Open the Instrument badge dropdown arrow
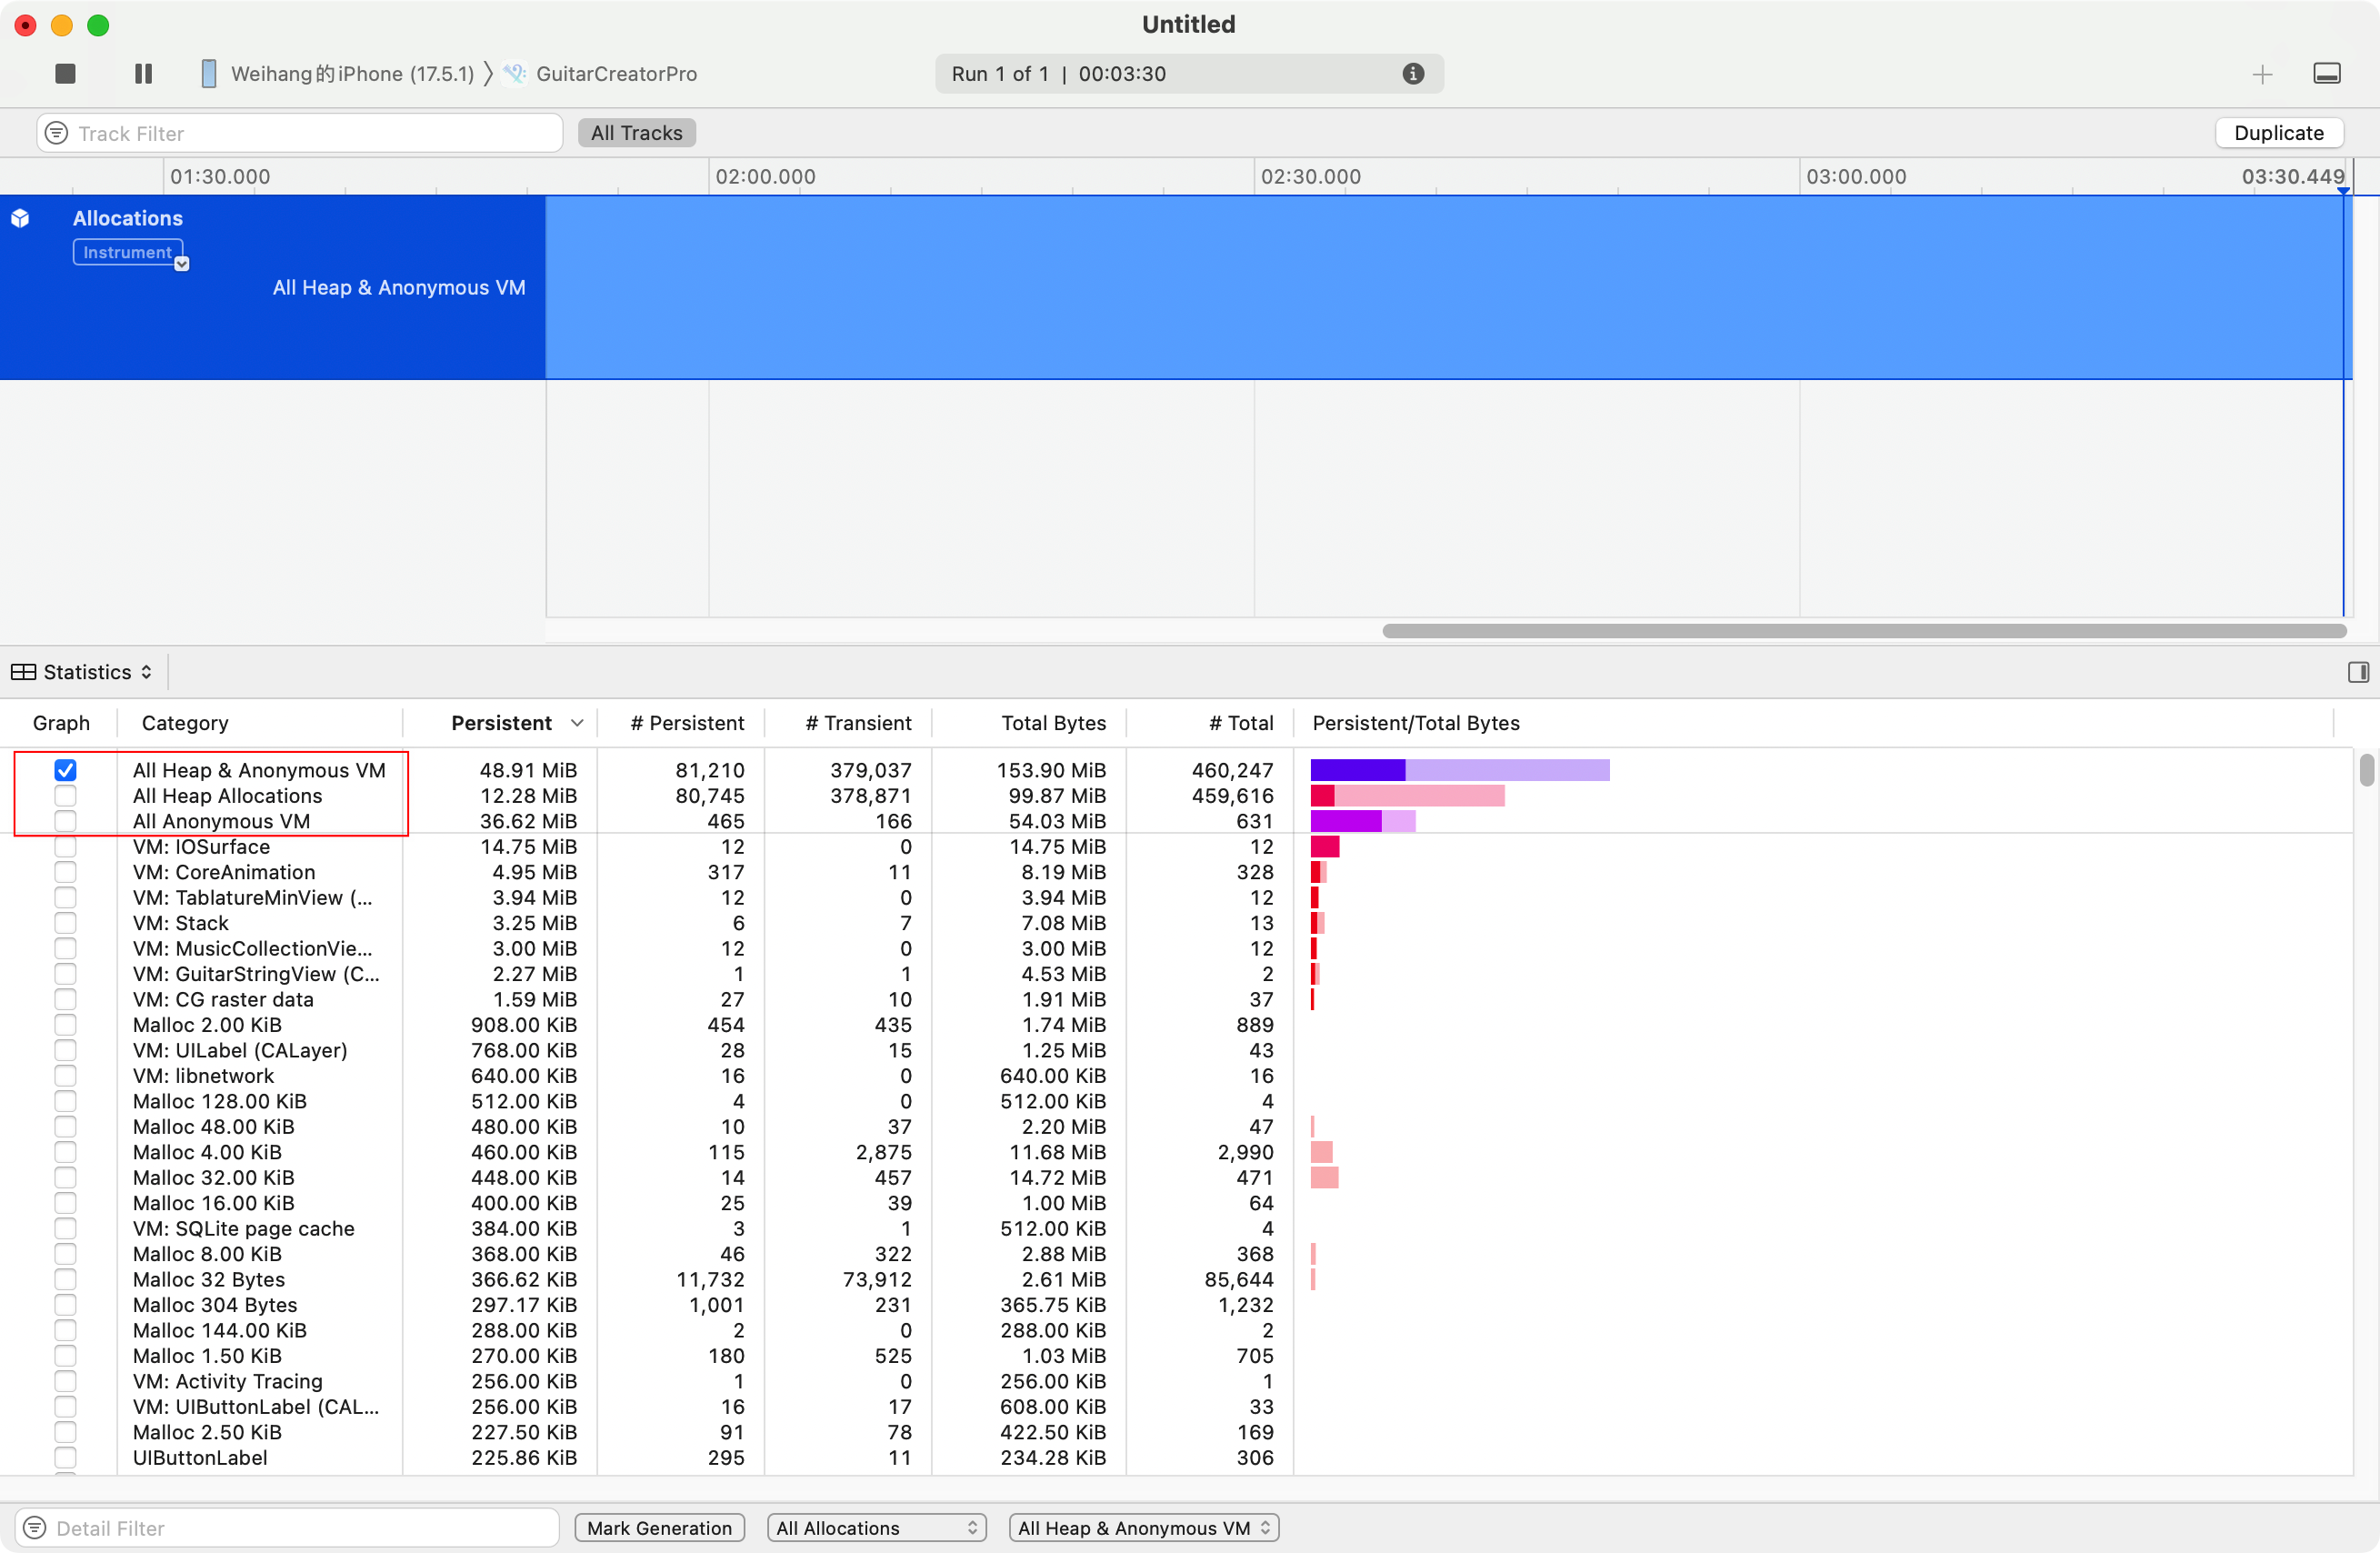 click(x=181, y=264)
